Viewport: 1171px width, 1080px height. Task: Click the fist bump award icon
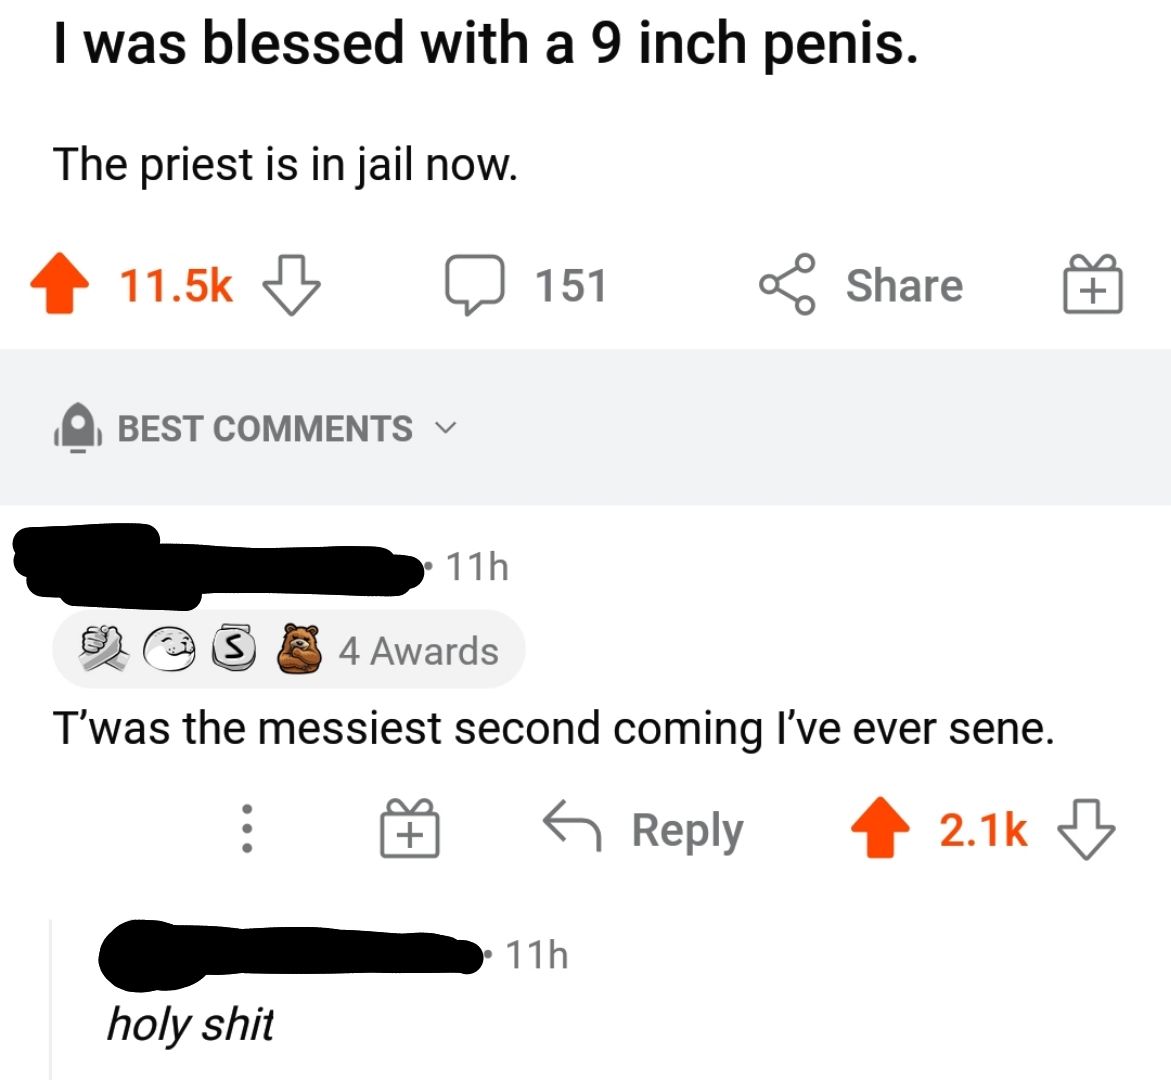[x=104, y=650]
